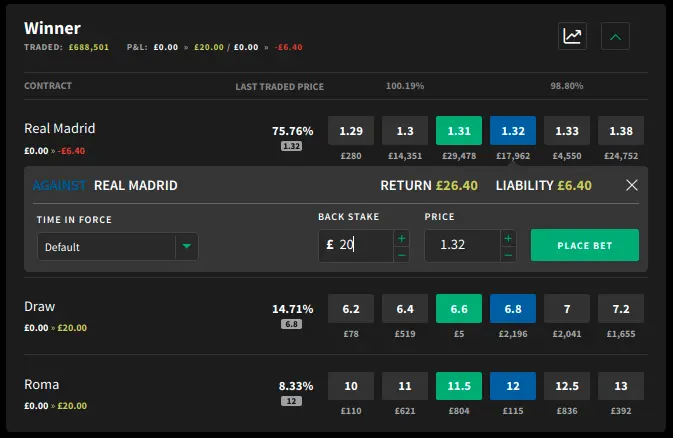The image size is (673, 438).
Task: Click Real Madrid's -£6.40 P&L
Action: [x=71, y=151]
